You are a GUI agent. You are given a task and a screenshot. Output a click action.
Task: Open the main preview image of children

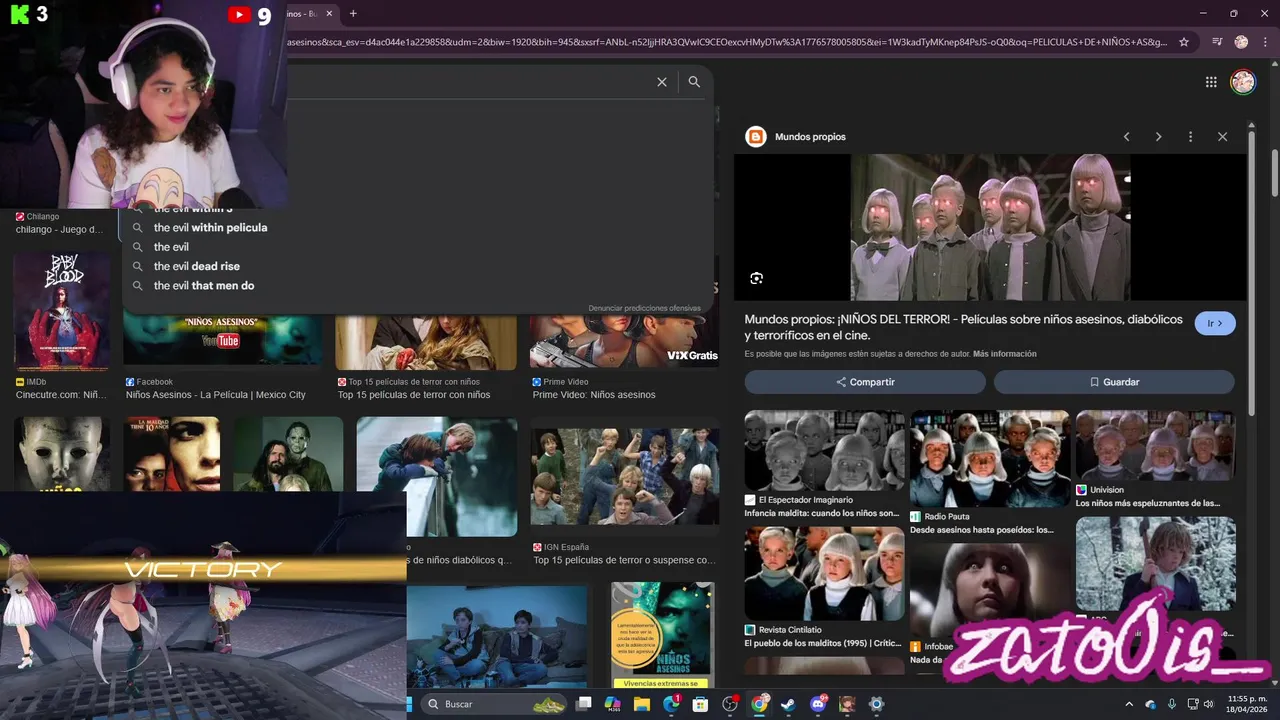[x=990, y=227]
